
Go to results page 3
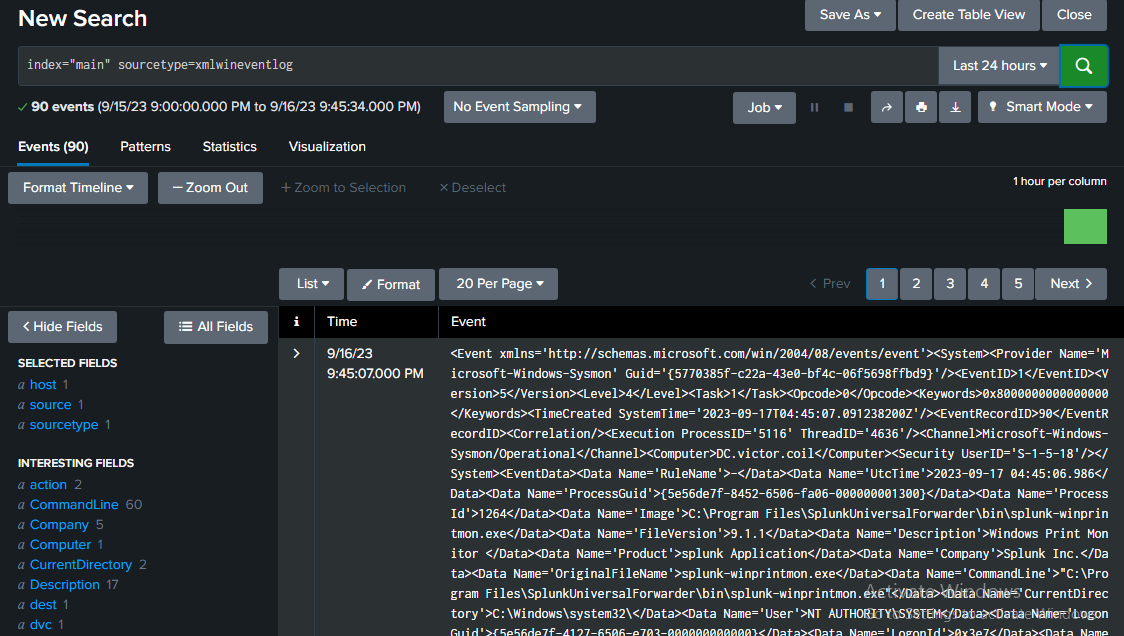[x=949, y=284]
